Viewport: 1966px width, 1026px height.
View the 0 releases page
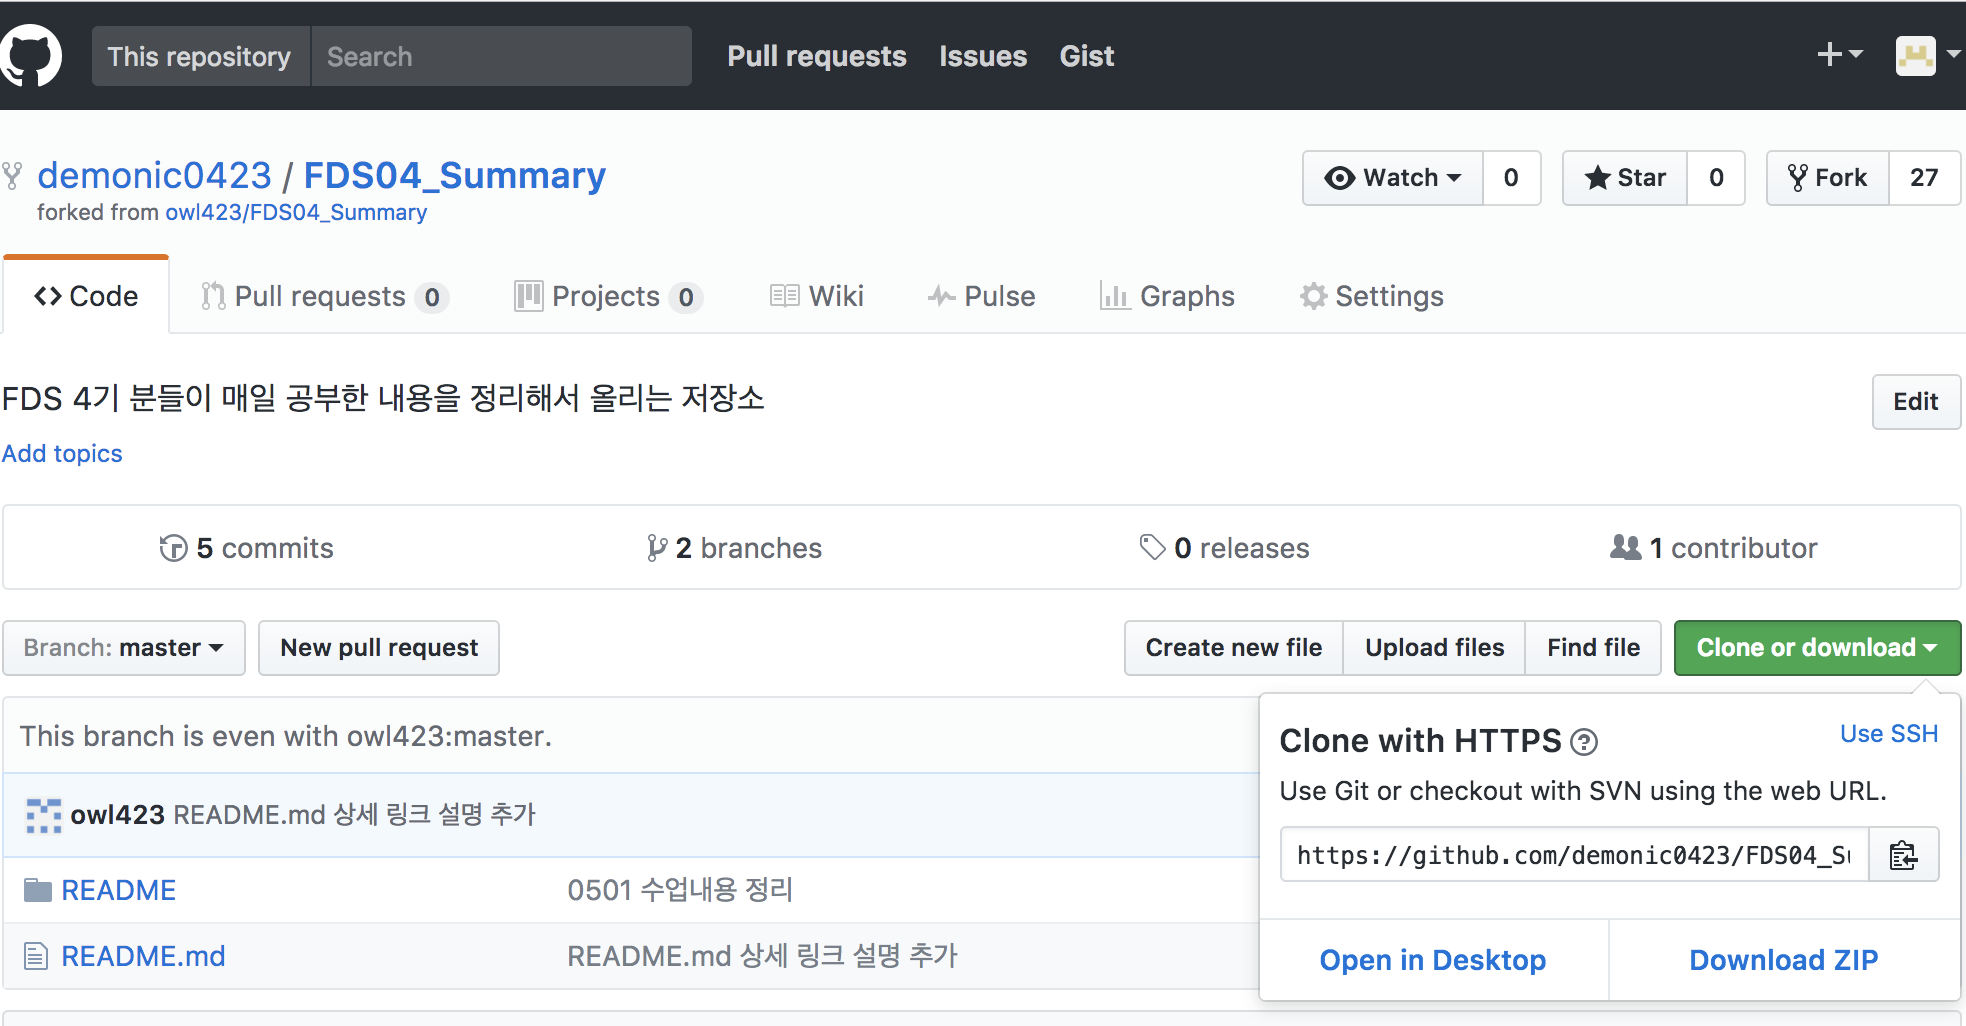[1225, 548]
